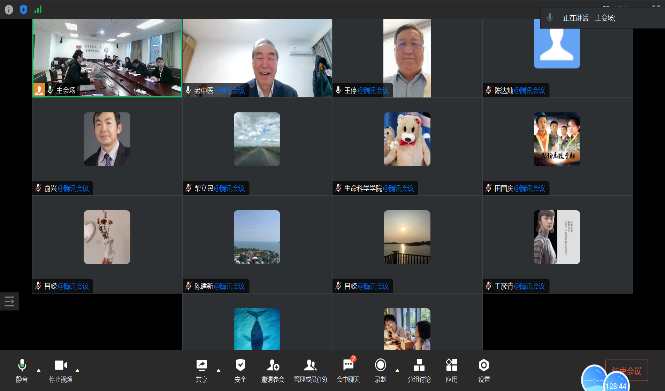Open the settings hexagon icon
The height and width of the screenshot is (391, 665).
coord(484,370)
